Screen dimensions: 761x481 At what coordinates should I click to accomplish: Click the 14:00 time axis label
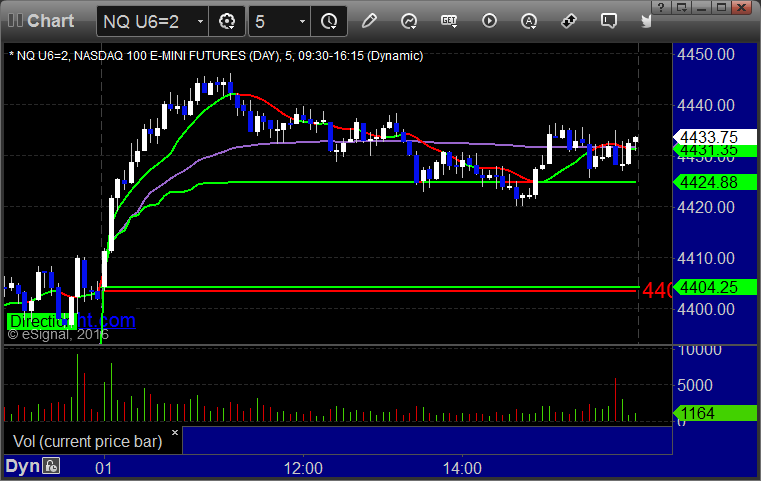coord(462,468)
